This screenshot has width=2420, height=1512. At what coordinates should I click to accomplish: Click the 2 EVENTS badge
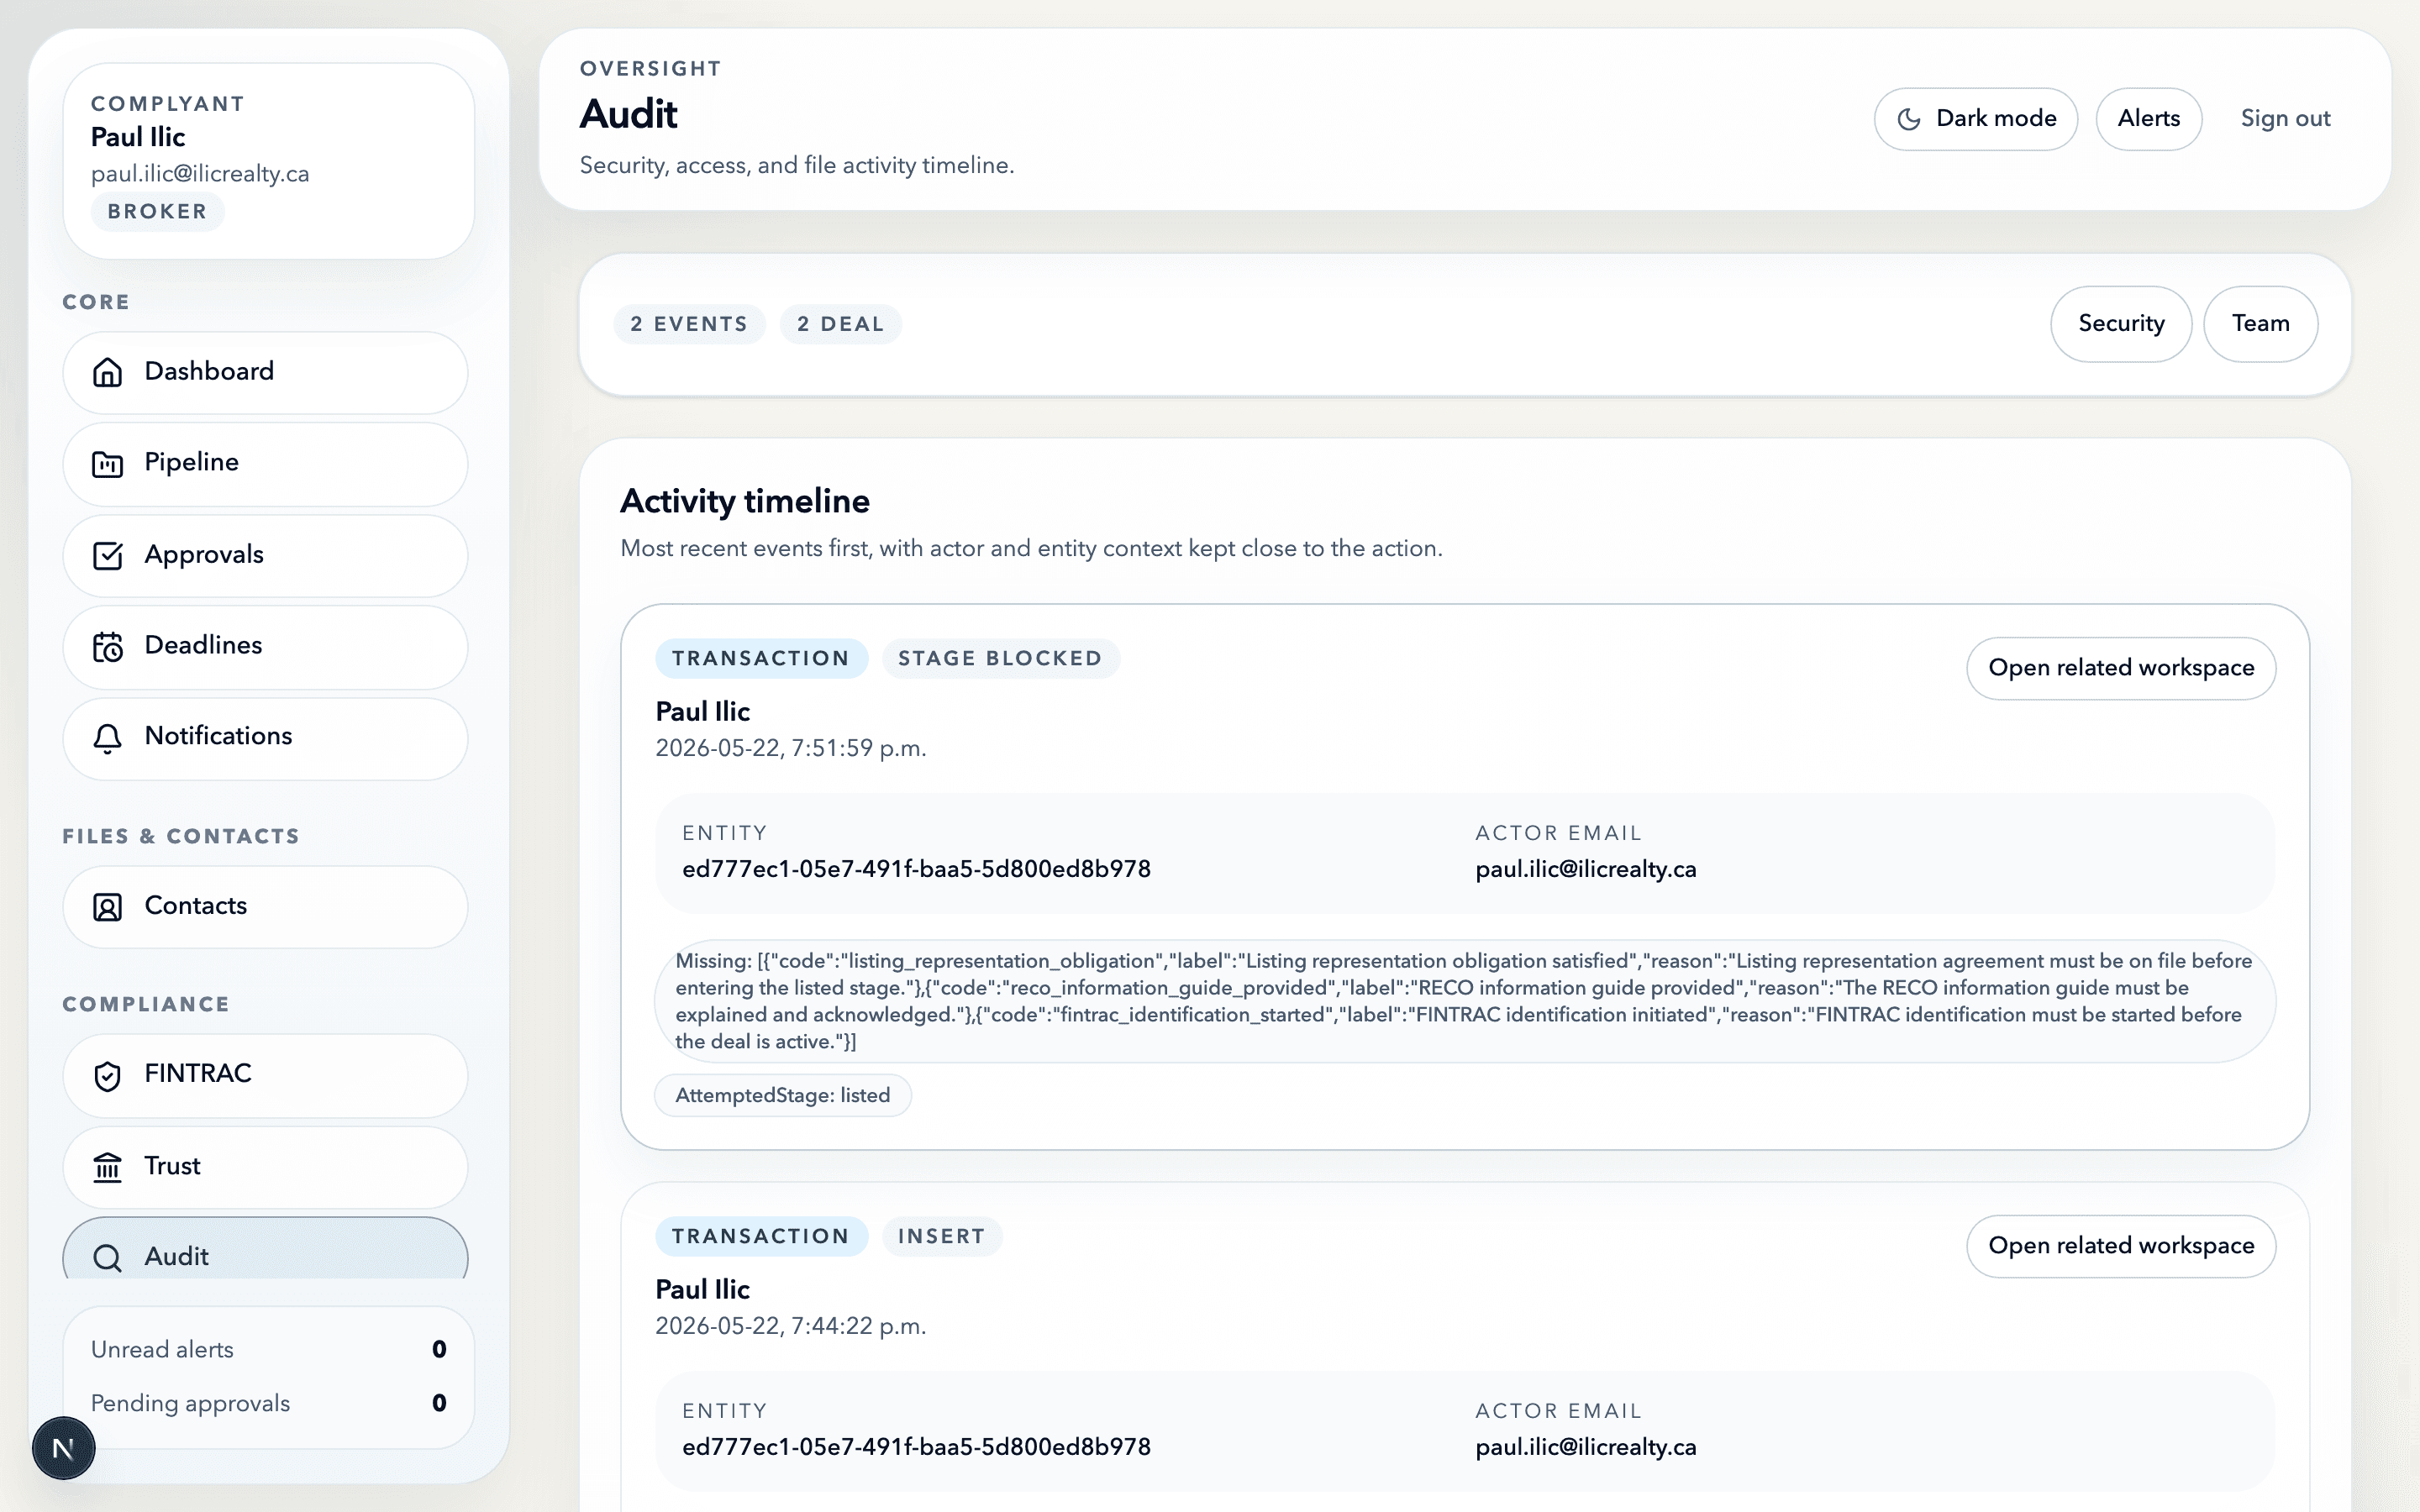coord(689,324)
